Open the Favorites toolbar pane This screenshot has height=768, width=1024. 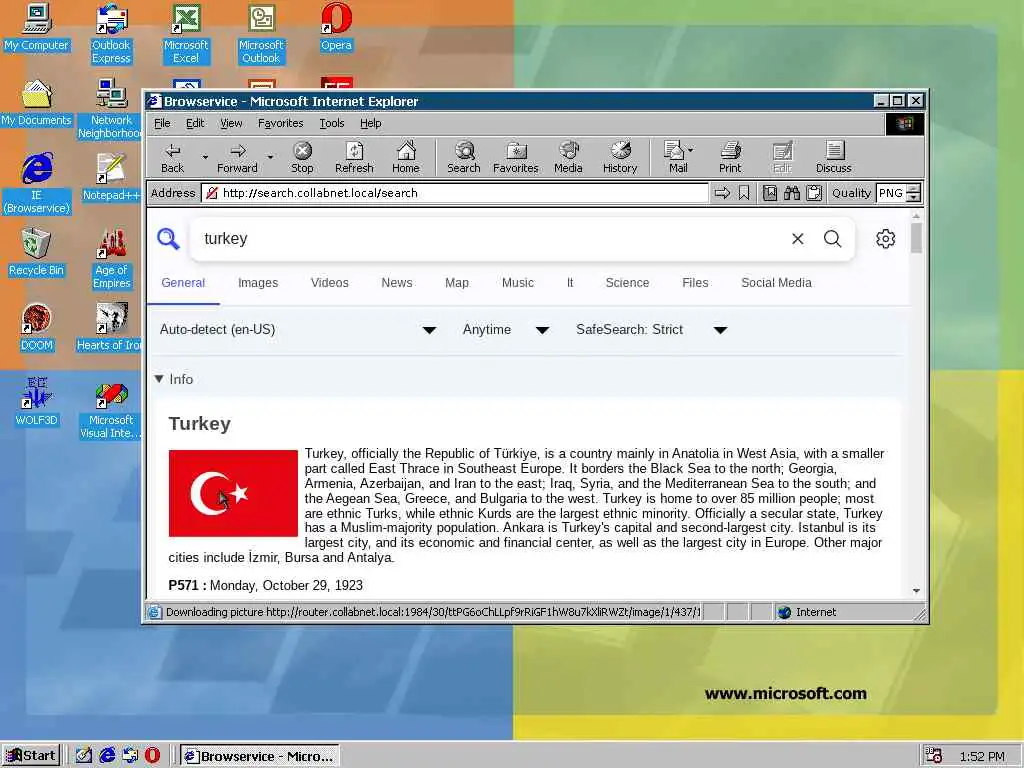(515, 158)
